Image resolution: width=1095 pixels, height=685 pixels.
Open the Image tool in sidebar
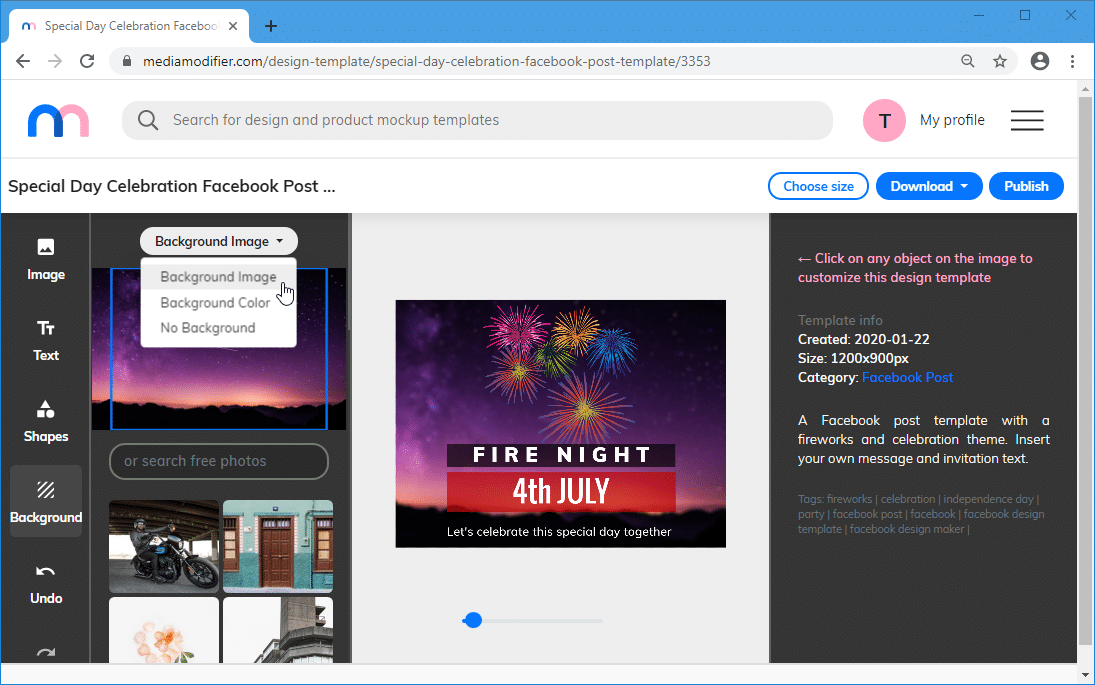(46, 259)
